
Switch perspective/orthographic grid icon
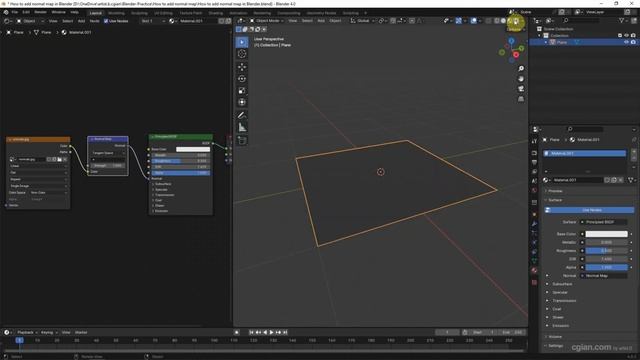tap(521, 99)
